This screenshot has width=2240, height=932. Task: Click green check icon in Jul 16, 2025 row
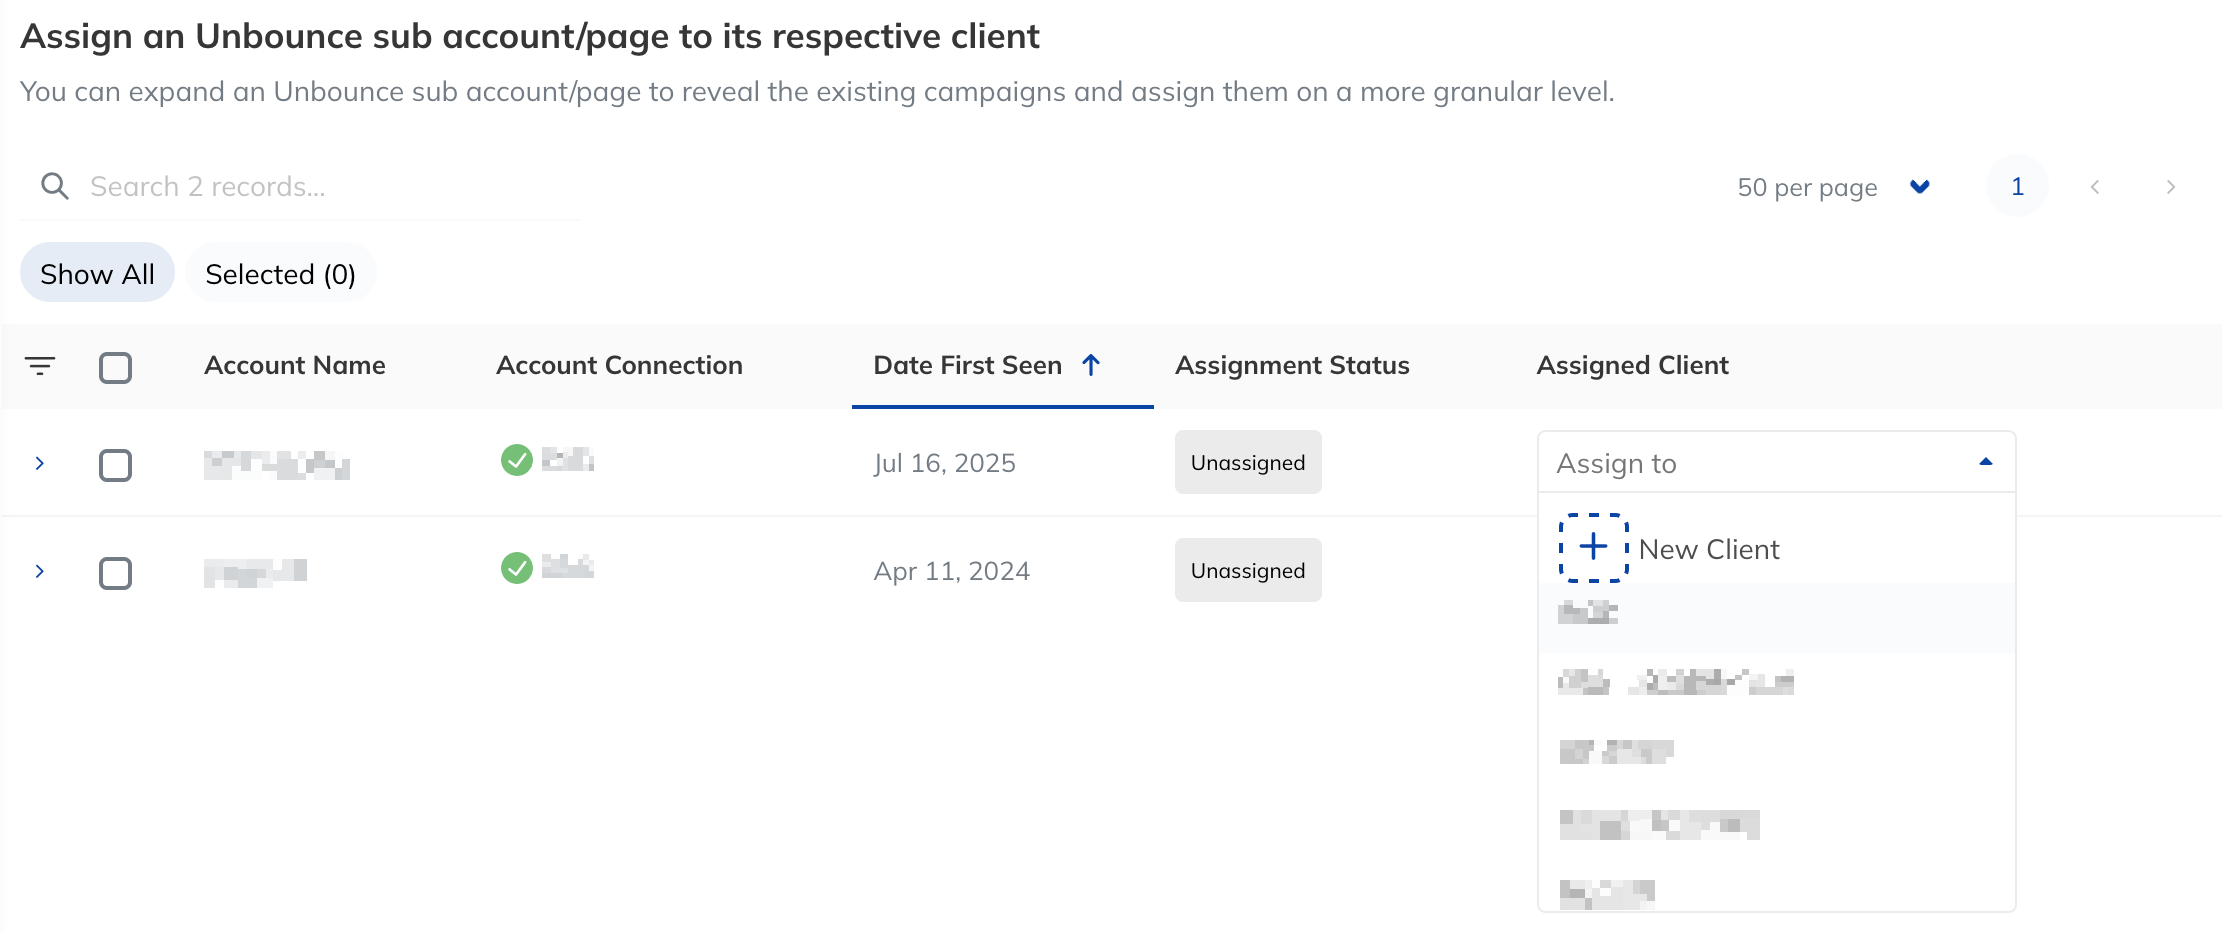(x=516, y=460)
